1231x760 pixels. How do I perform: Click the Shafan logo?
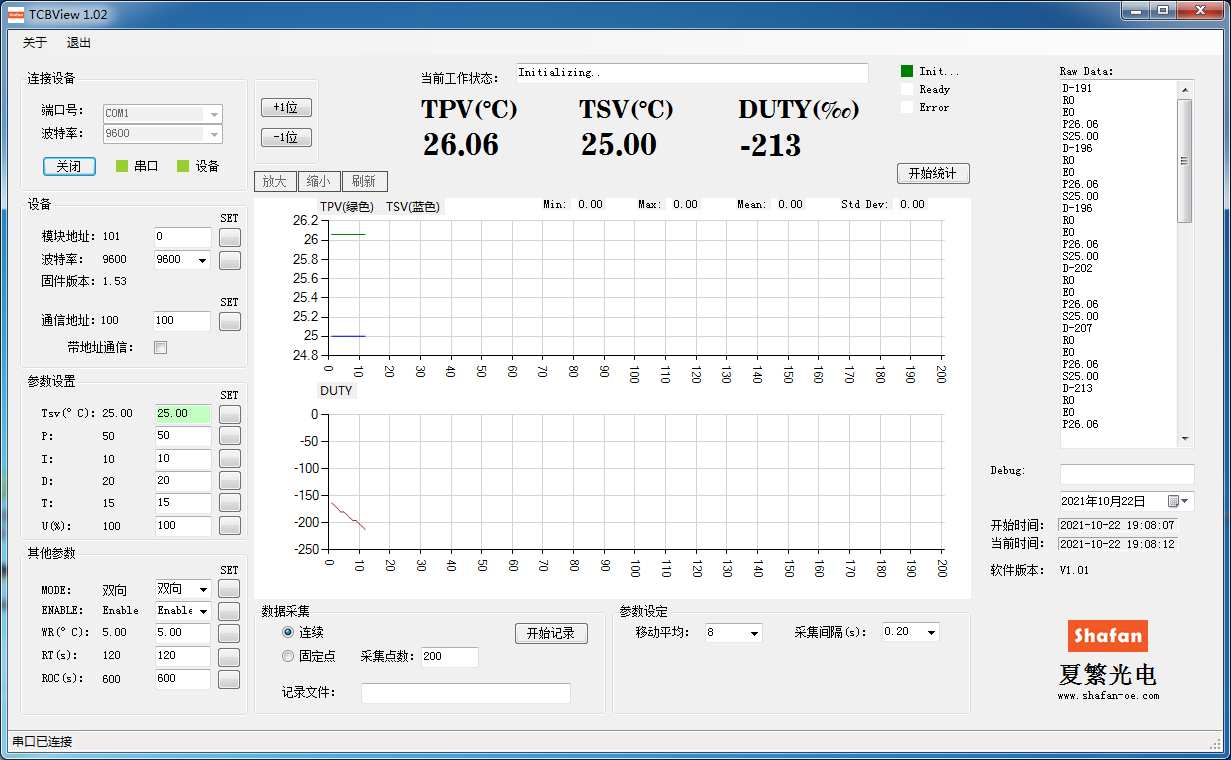[1107, 635]
